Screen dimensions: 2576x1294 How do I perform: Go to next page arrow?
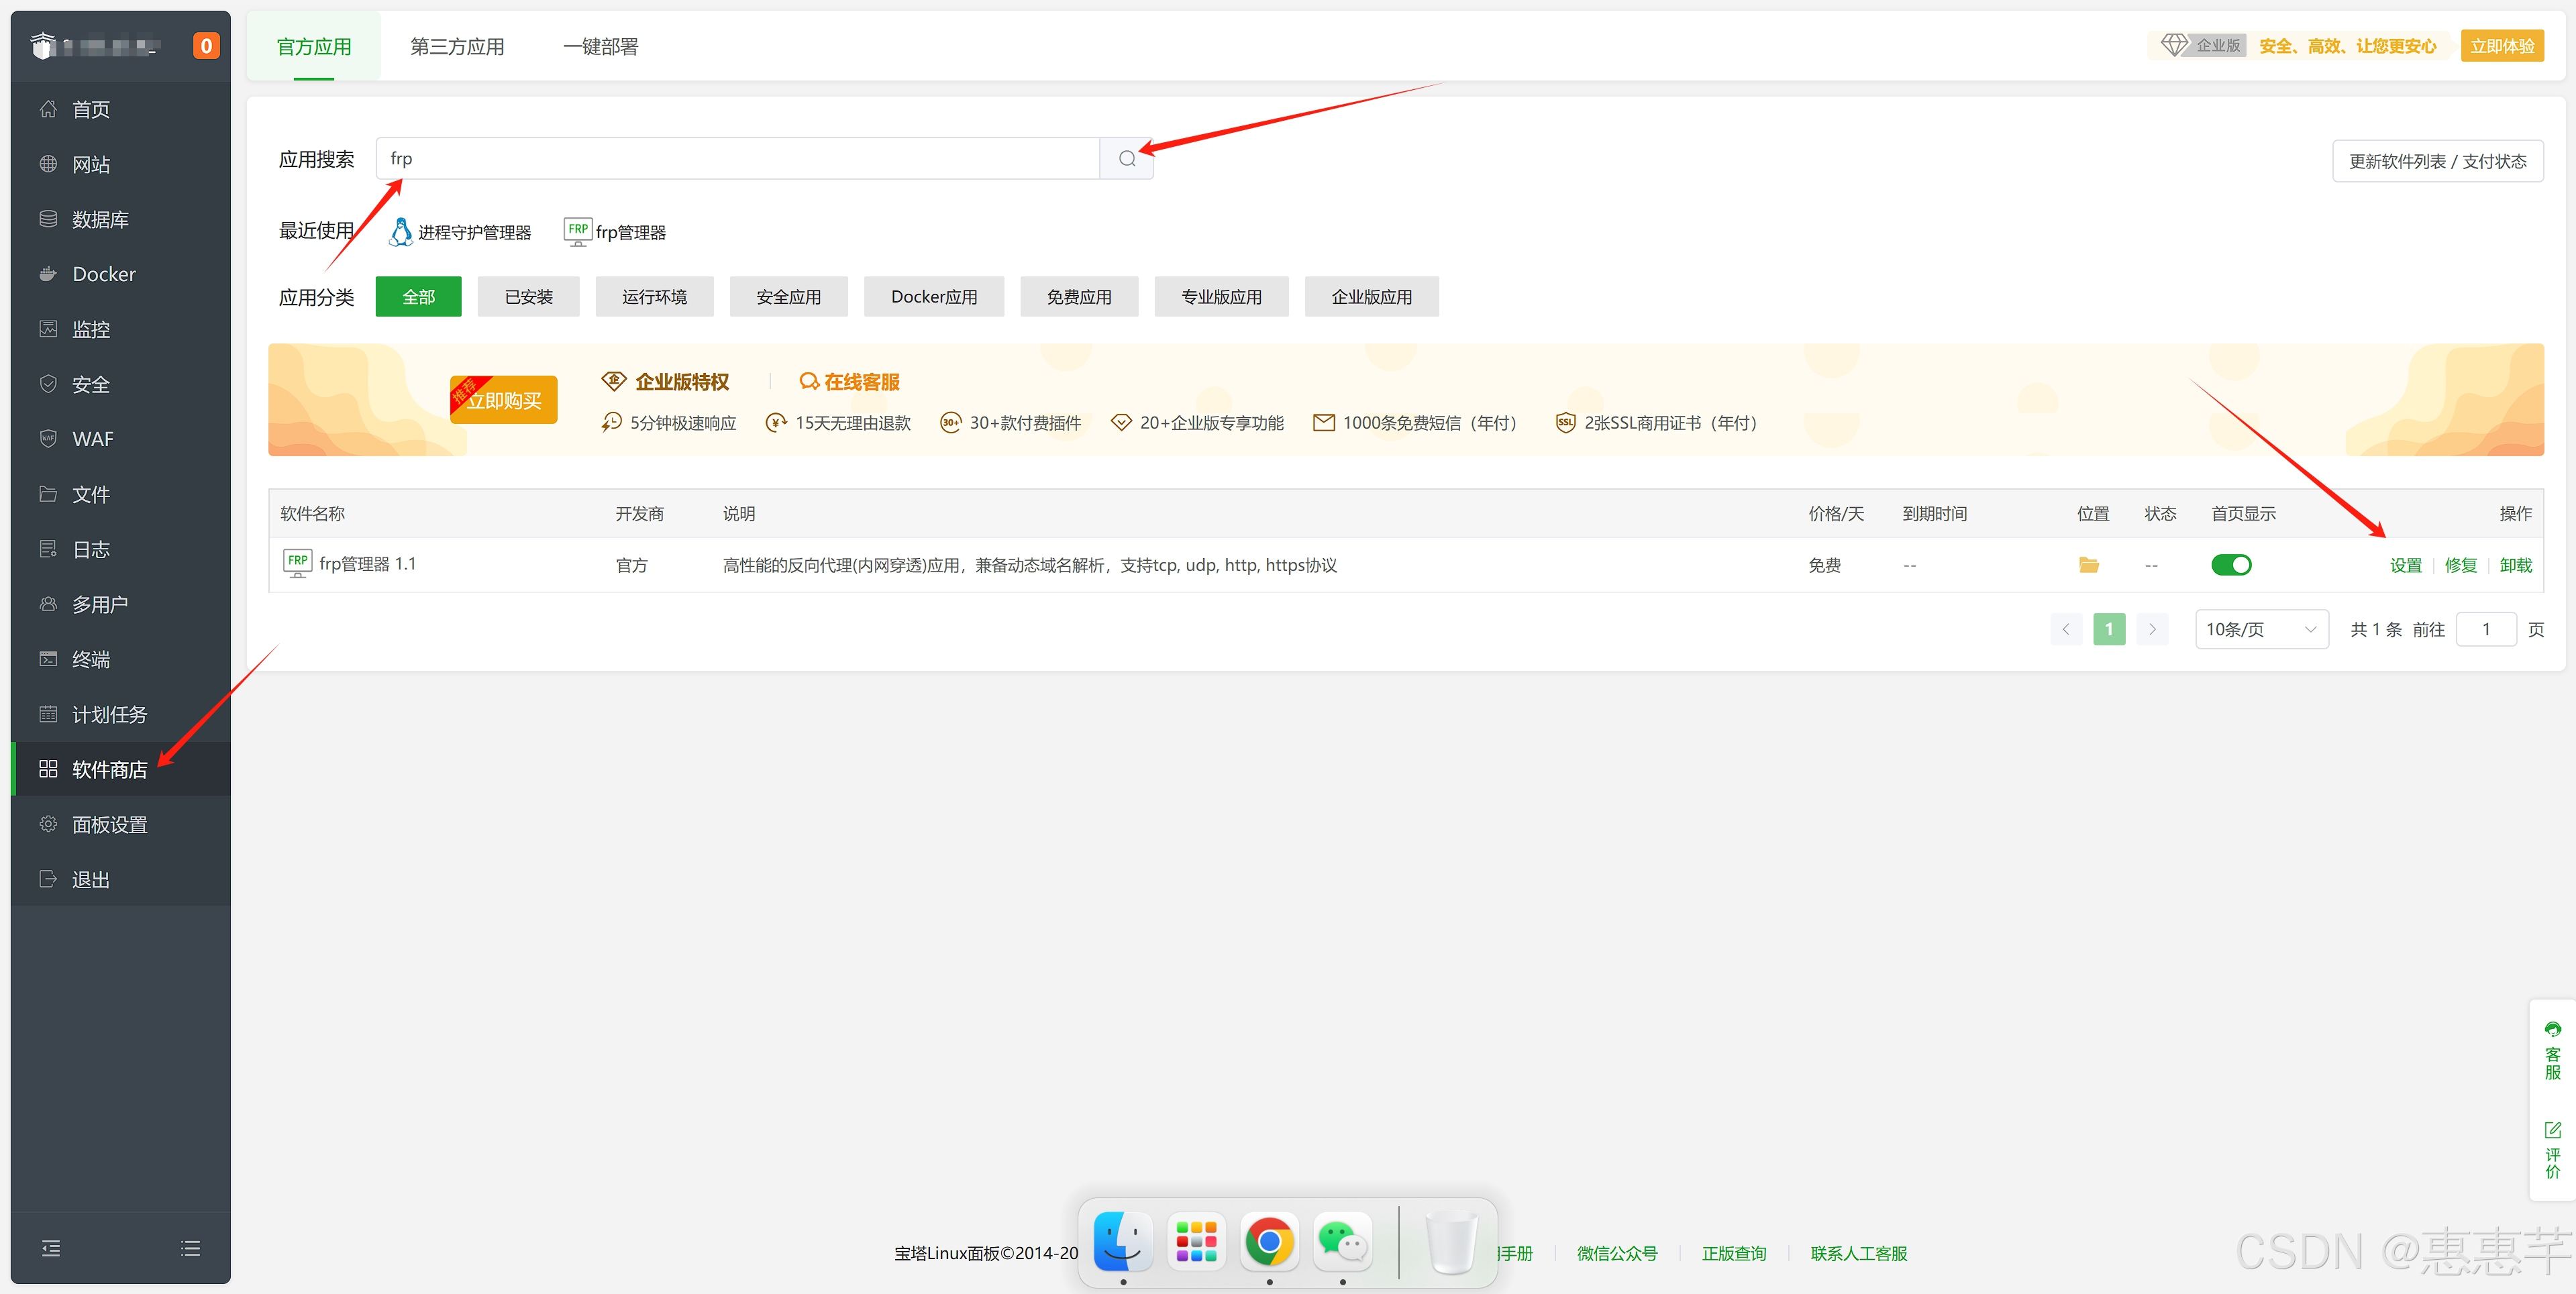[2152, 629]
